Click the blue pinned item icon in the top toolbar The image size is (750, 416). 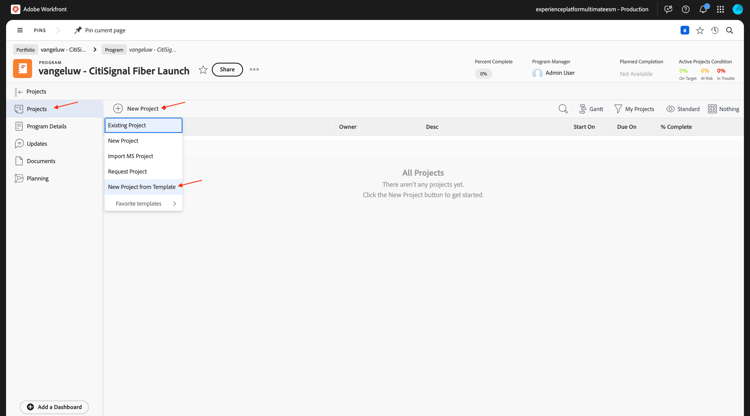click(684, 30)
